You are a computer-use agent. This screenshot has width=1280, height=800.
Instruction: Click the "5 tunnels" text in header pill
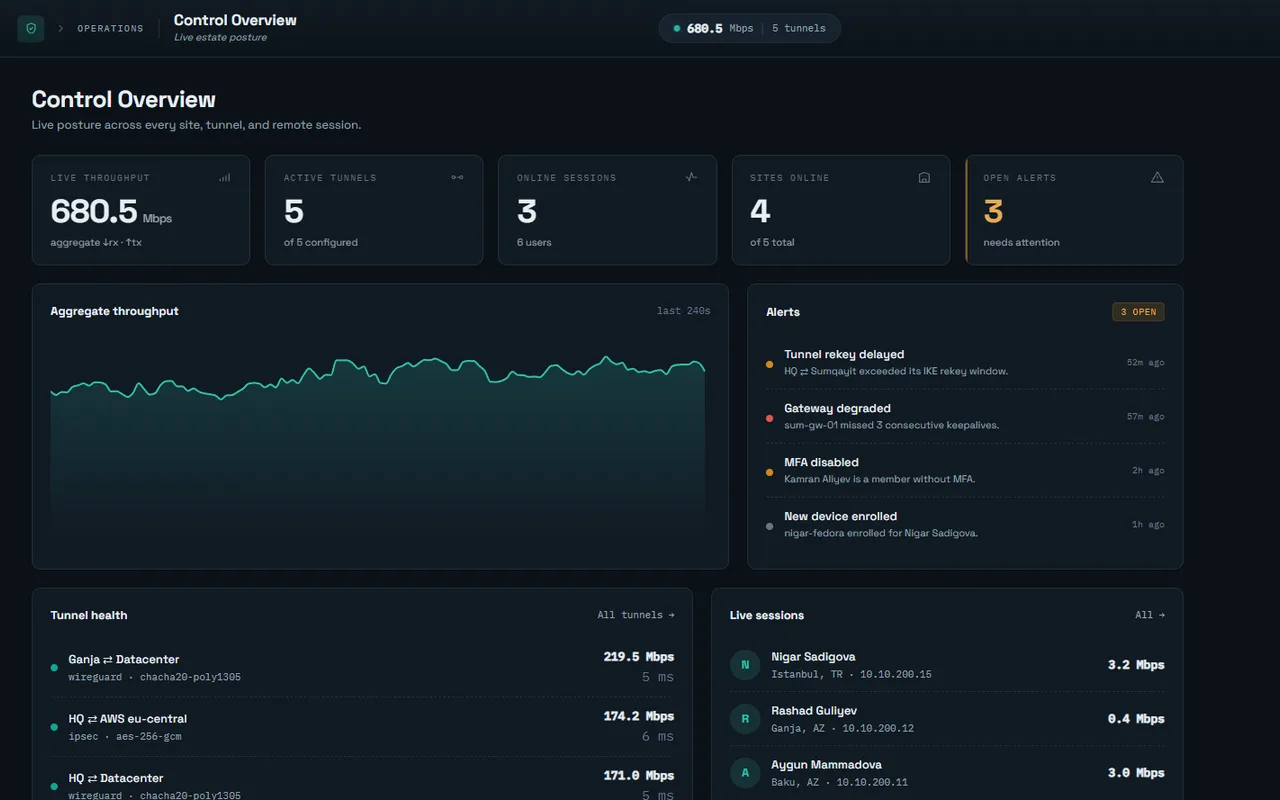click(x=799, y=28)
